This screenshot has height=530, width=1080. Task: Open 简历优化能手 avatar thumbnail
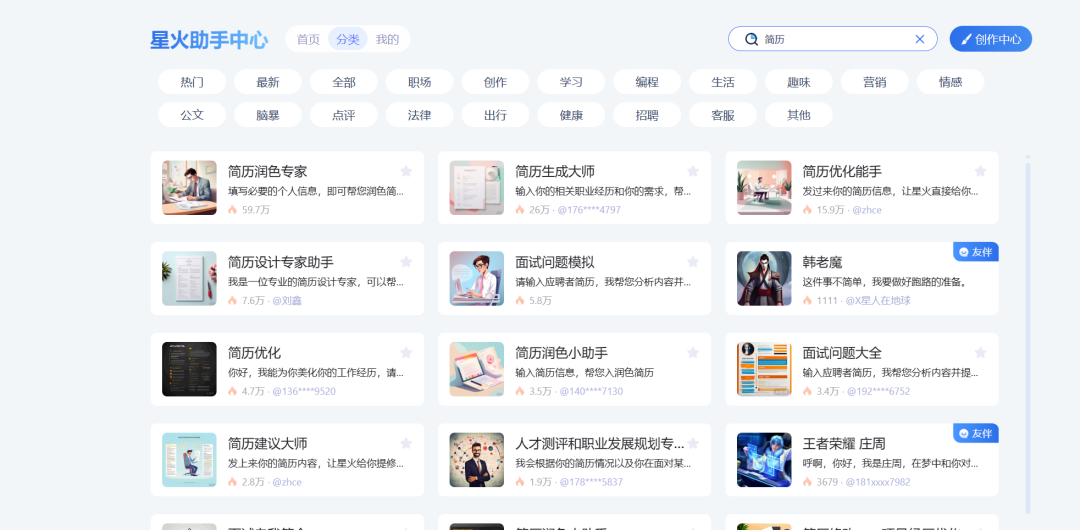764,187
